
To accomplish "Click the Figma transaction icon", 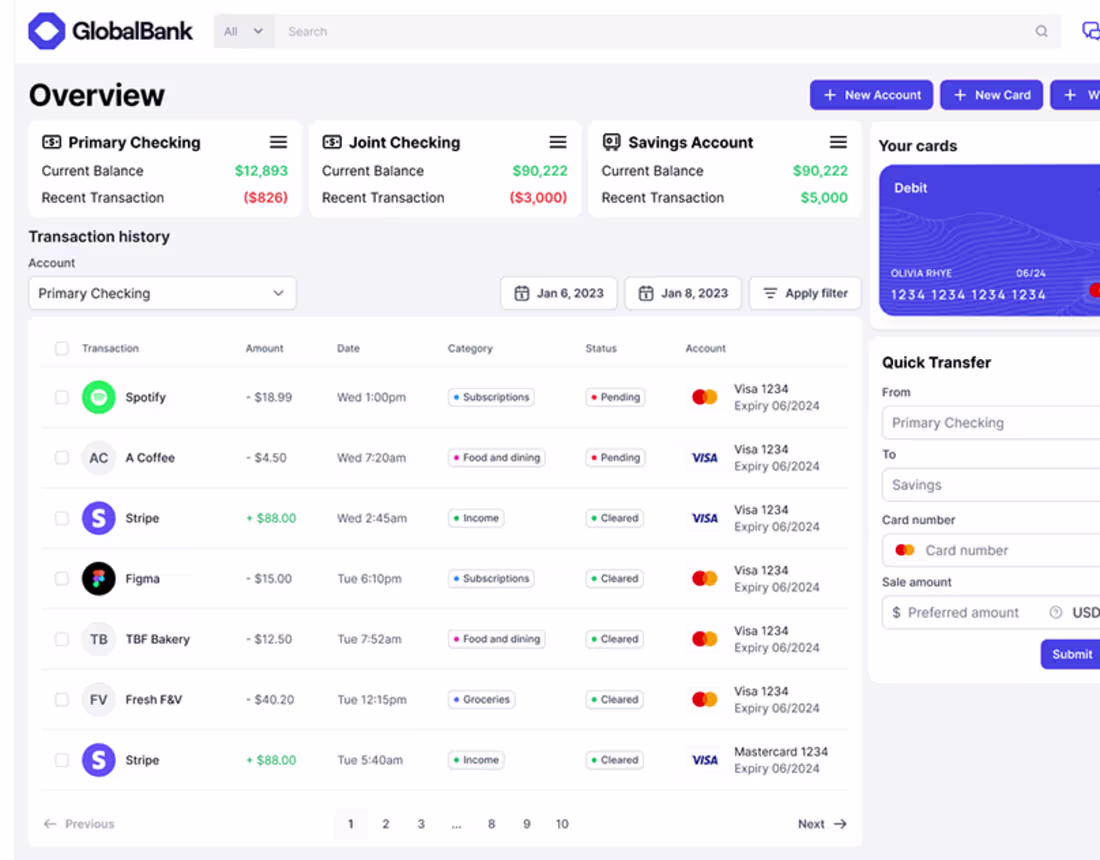I will click(x=98, y=578).
